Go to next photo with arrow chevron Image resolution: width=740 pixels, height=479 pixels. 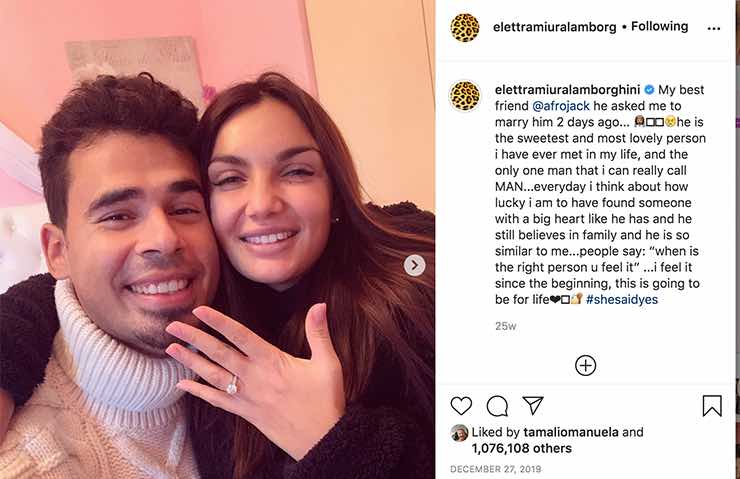tap(414, 265)
